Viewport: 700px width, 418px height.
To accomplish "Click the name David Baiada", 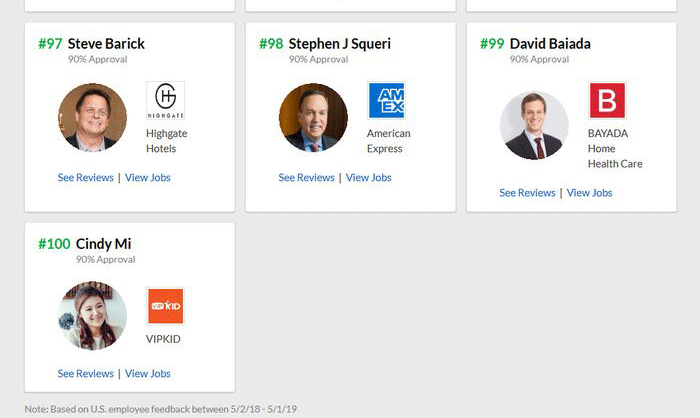I will coord(550,44).
